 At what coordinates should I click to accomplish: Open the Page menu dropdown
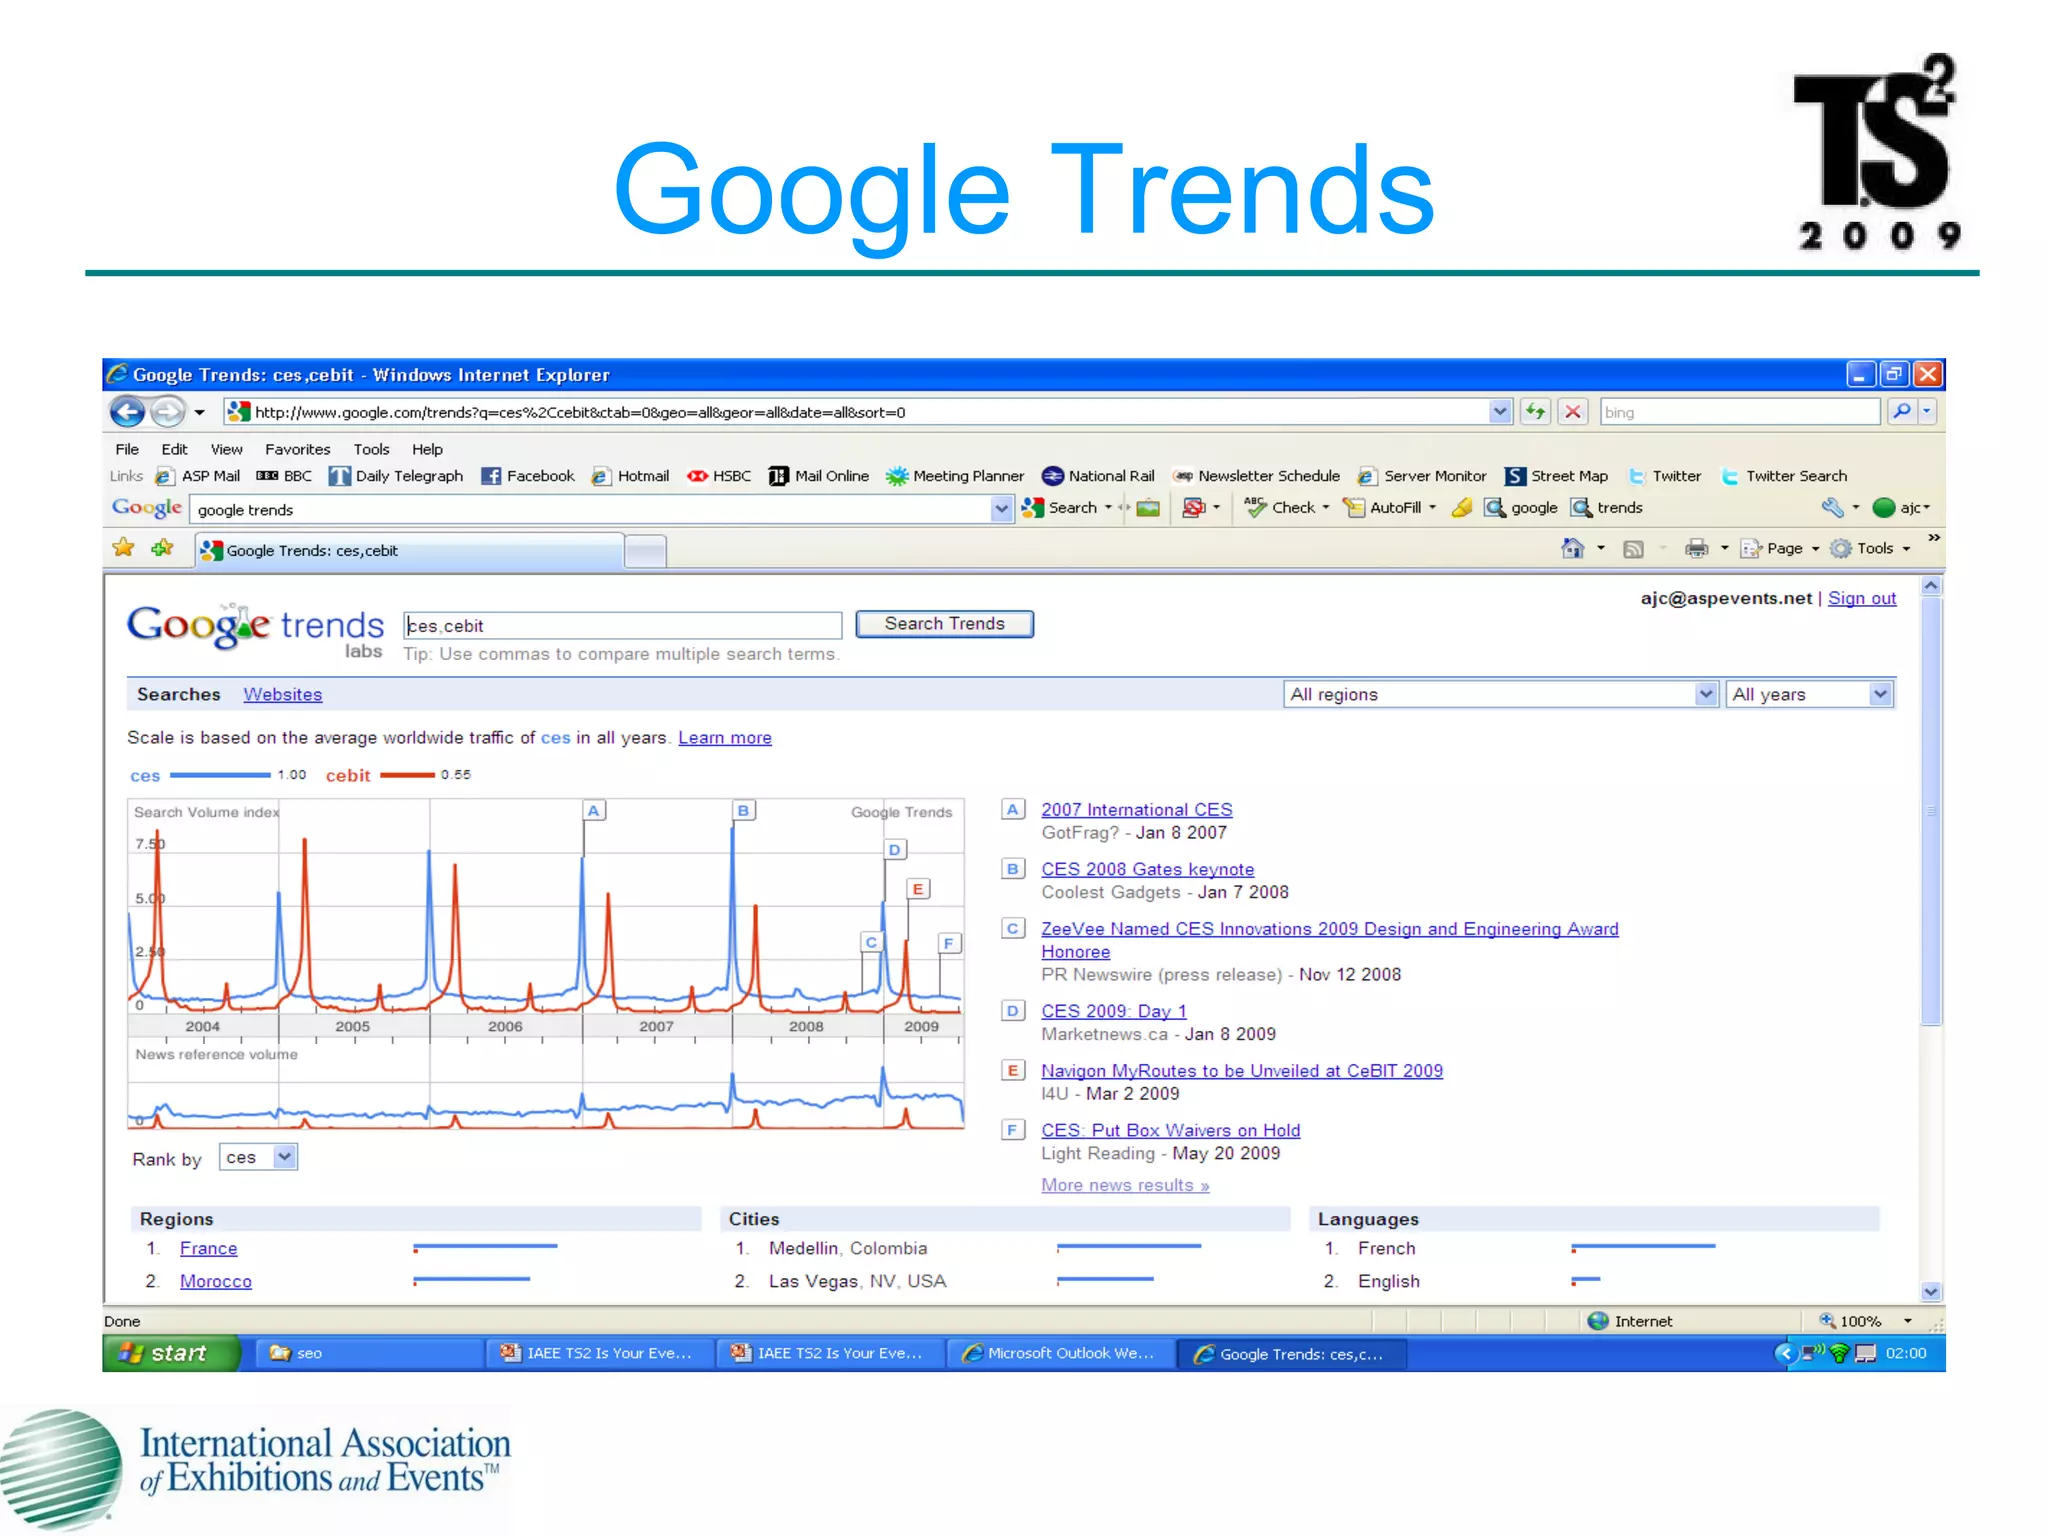pos(1781,548)
